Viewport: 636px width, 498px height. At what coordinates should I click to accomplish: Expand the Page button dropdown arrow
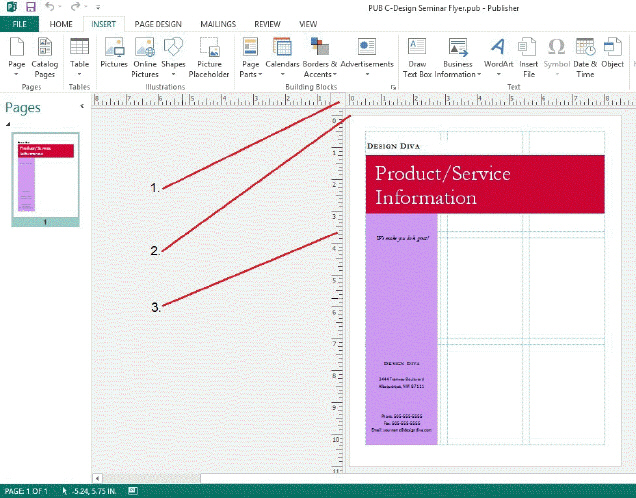[17, 74]
